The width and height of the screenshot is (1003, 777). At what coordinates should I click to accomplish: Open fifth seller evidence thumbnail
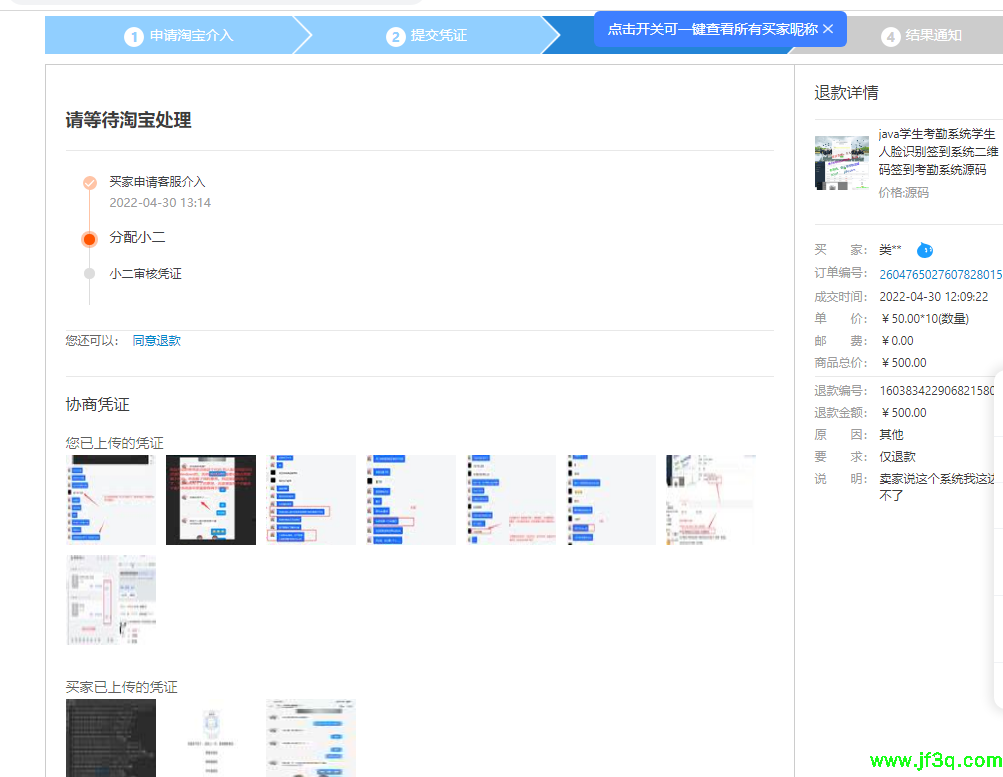(511, 500)
